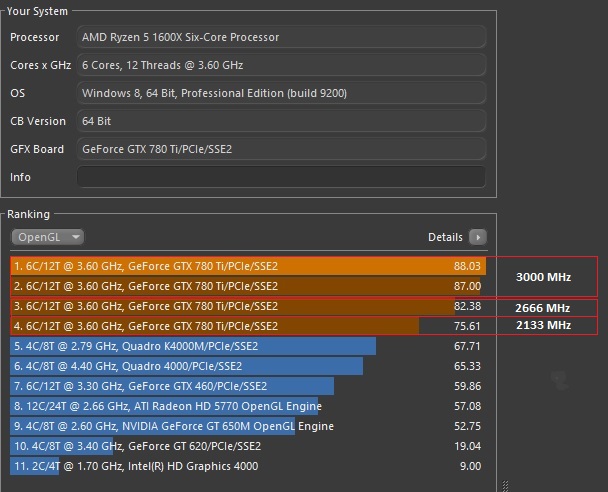This screenshot has height=492, width=608.
Task: Click the Details label
Action: [445, 237]
